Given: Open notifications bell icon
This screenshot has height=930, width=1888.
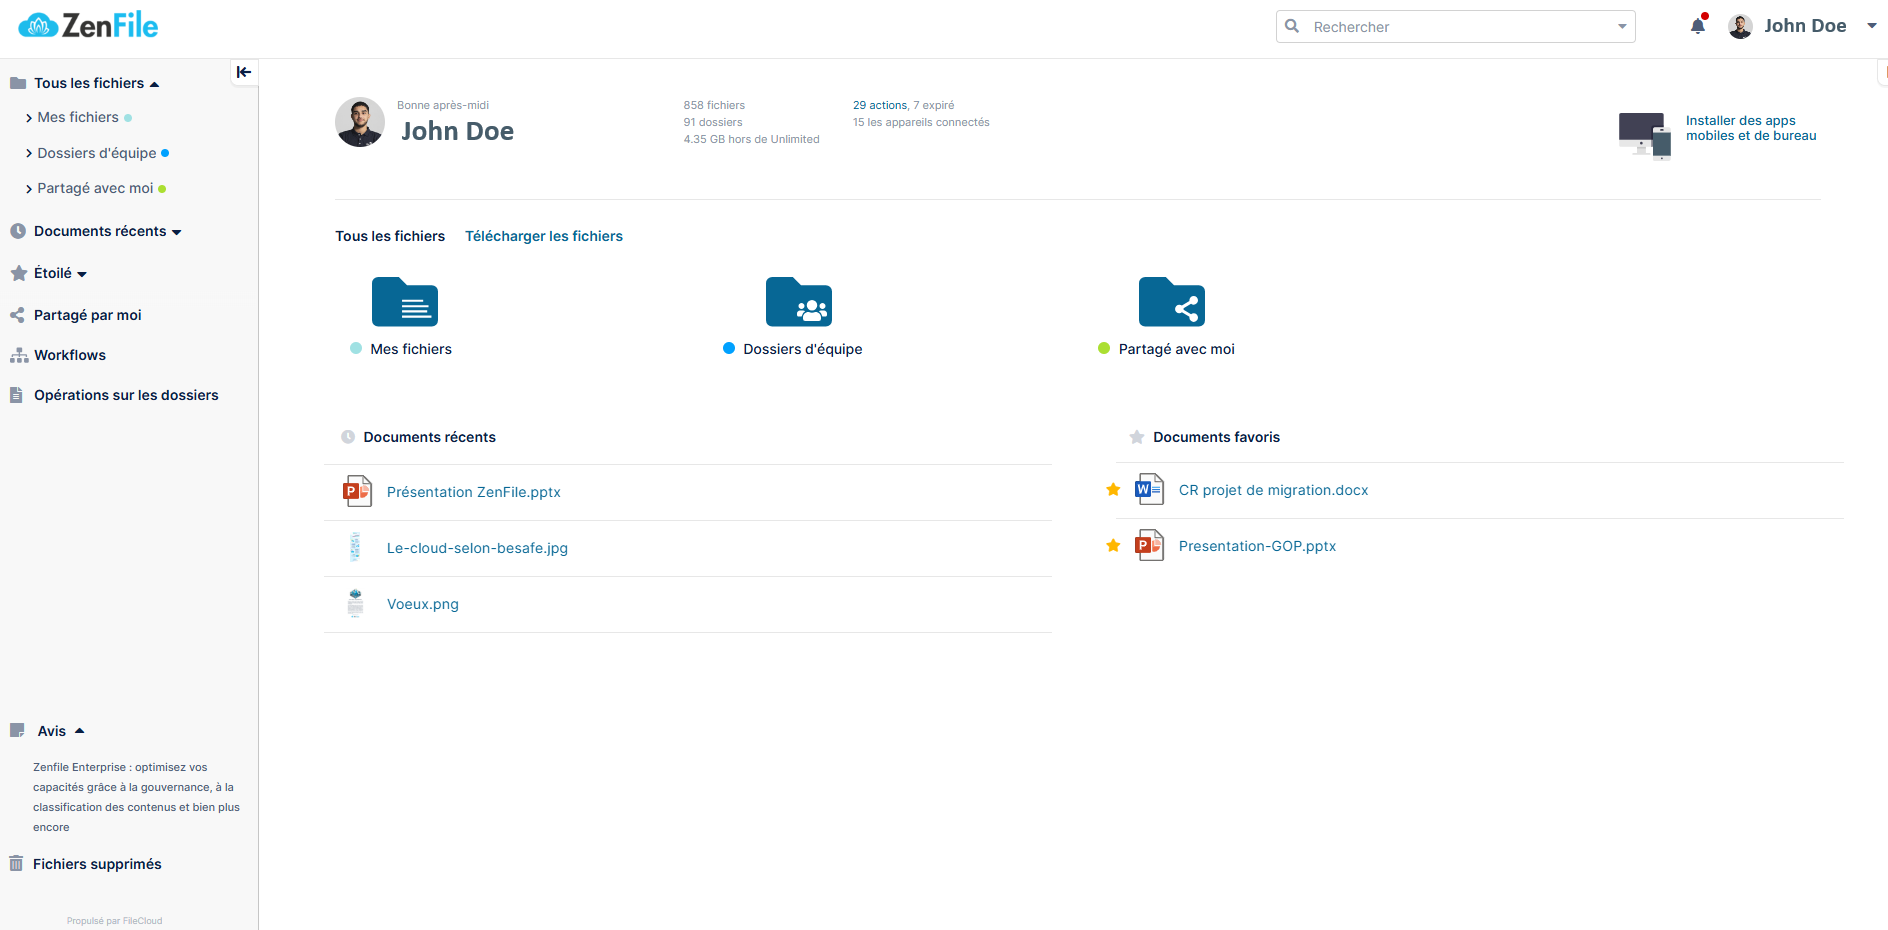Looking at the screenshot, I should pos(1698,26).
